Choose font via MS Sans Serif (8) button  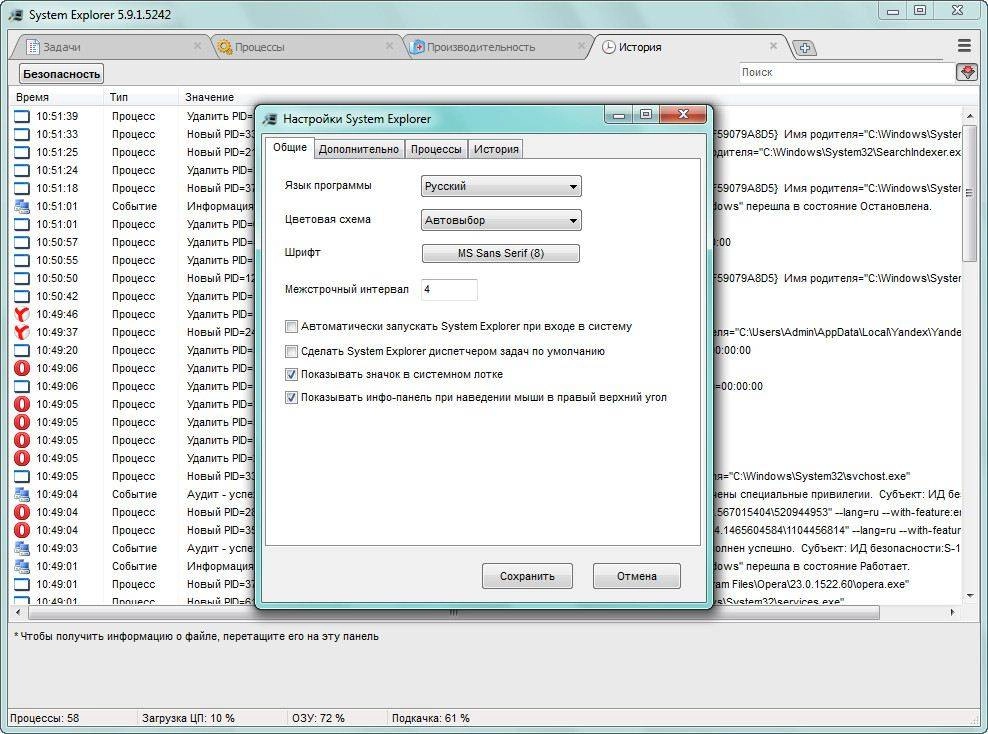pyautogui.click(x=500, y=253)
